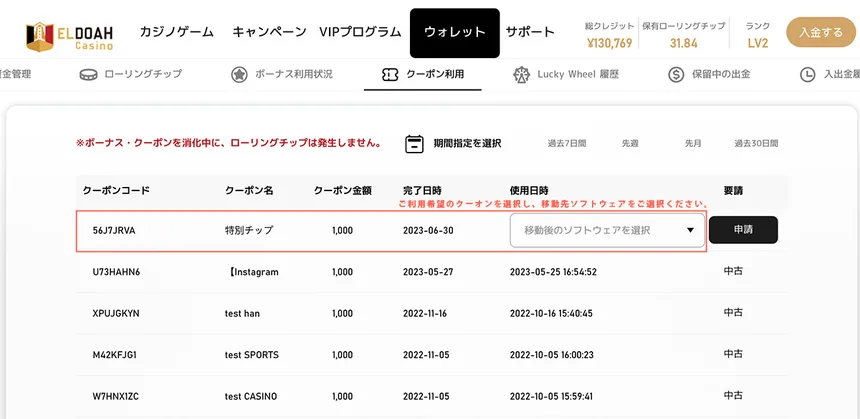Image resolution: width=860 pixels, height=419 pixels.
Task: Open the キャンペーン menu
Action: point(269,32)
